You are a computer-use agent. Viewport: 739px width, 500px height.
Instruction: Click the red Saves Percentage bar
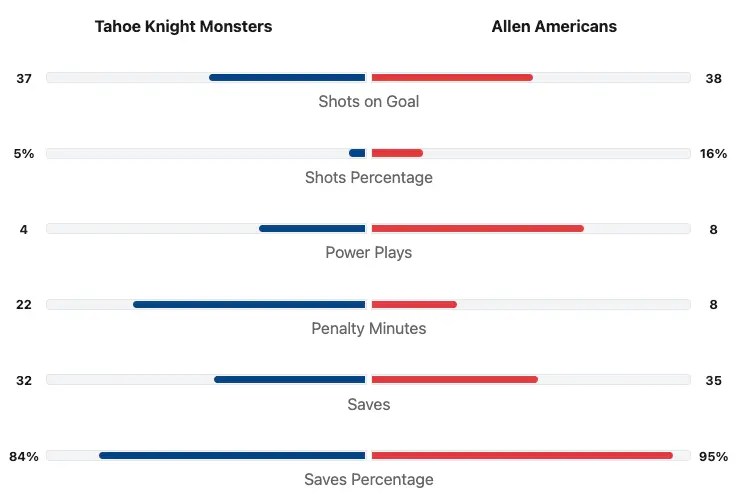pos(521,456)
